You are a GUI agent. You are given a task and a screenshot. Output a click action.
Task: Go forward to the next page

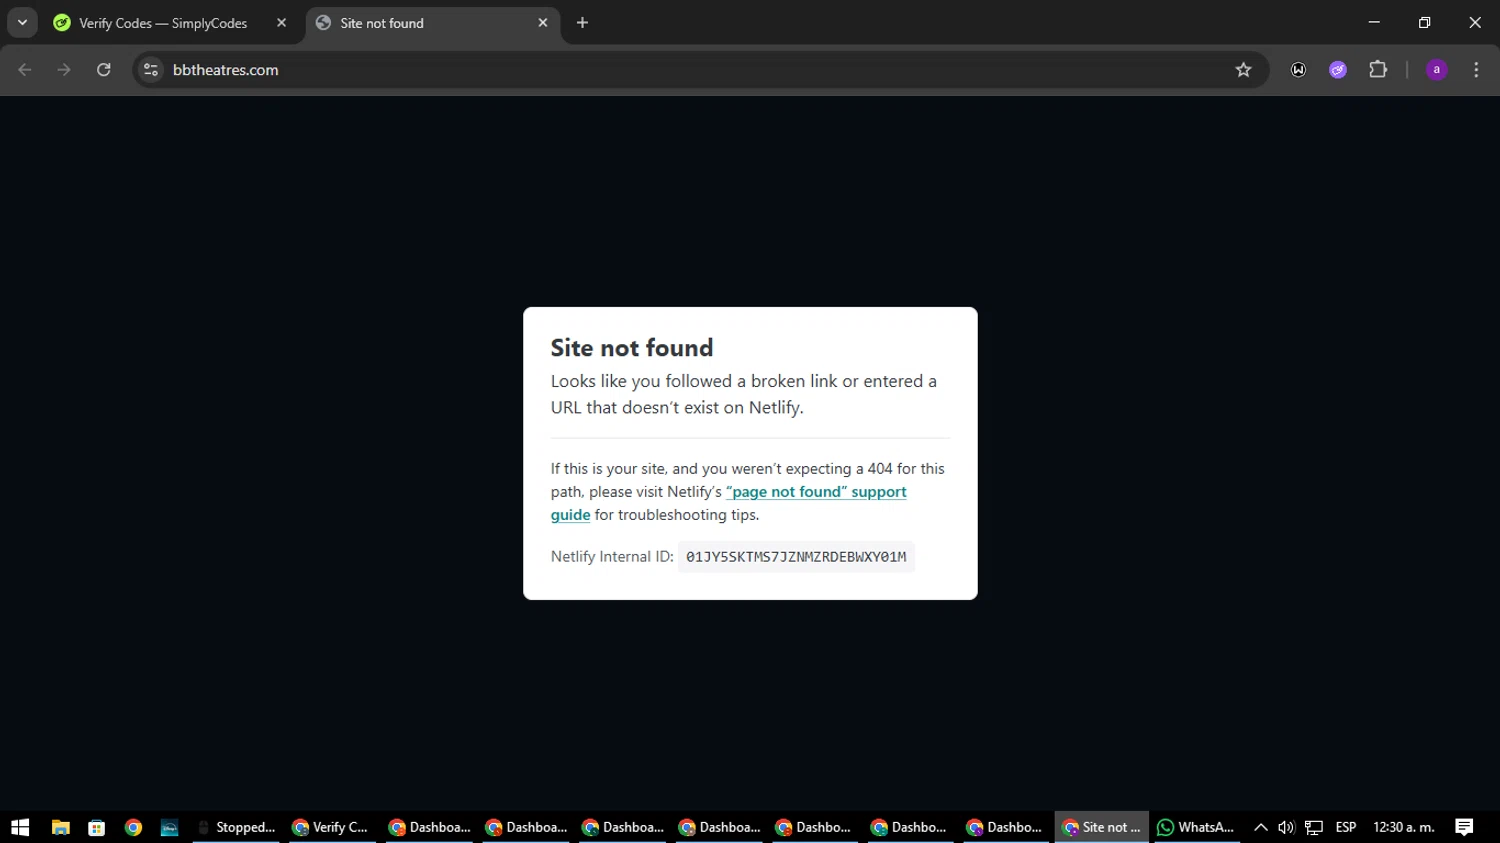64,70
